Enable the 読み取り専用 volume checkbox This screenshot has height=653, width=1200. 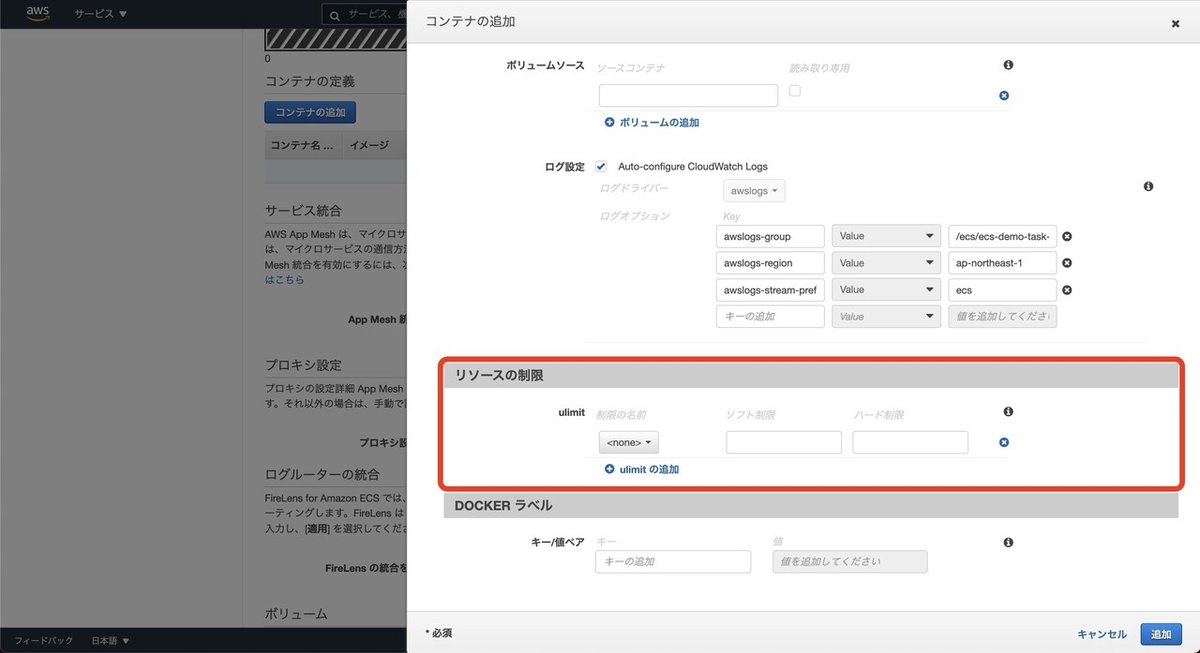(x=794, y=89)
